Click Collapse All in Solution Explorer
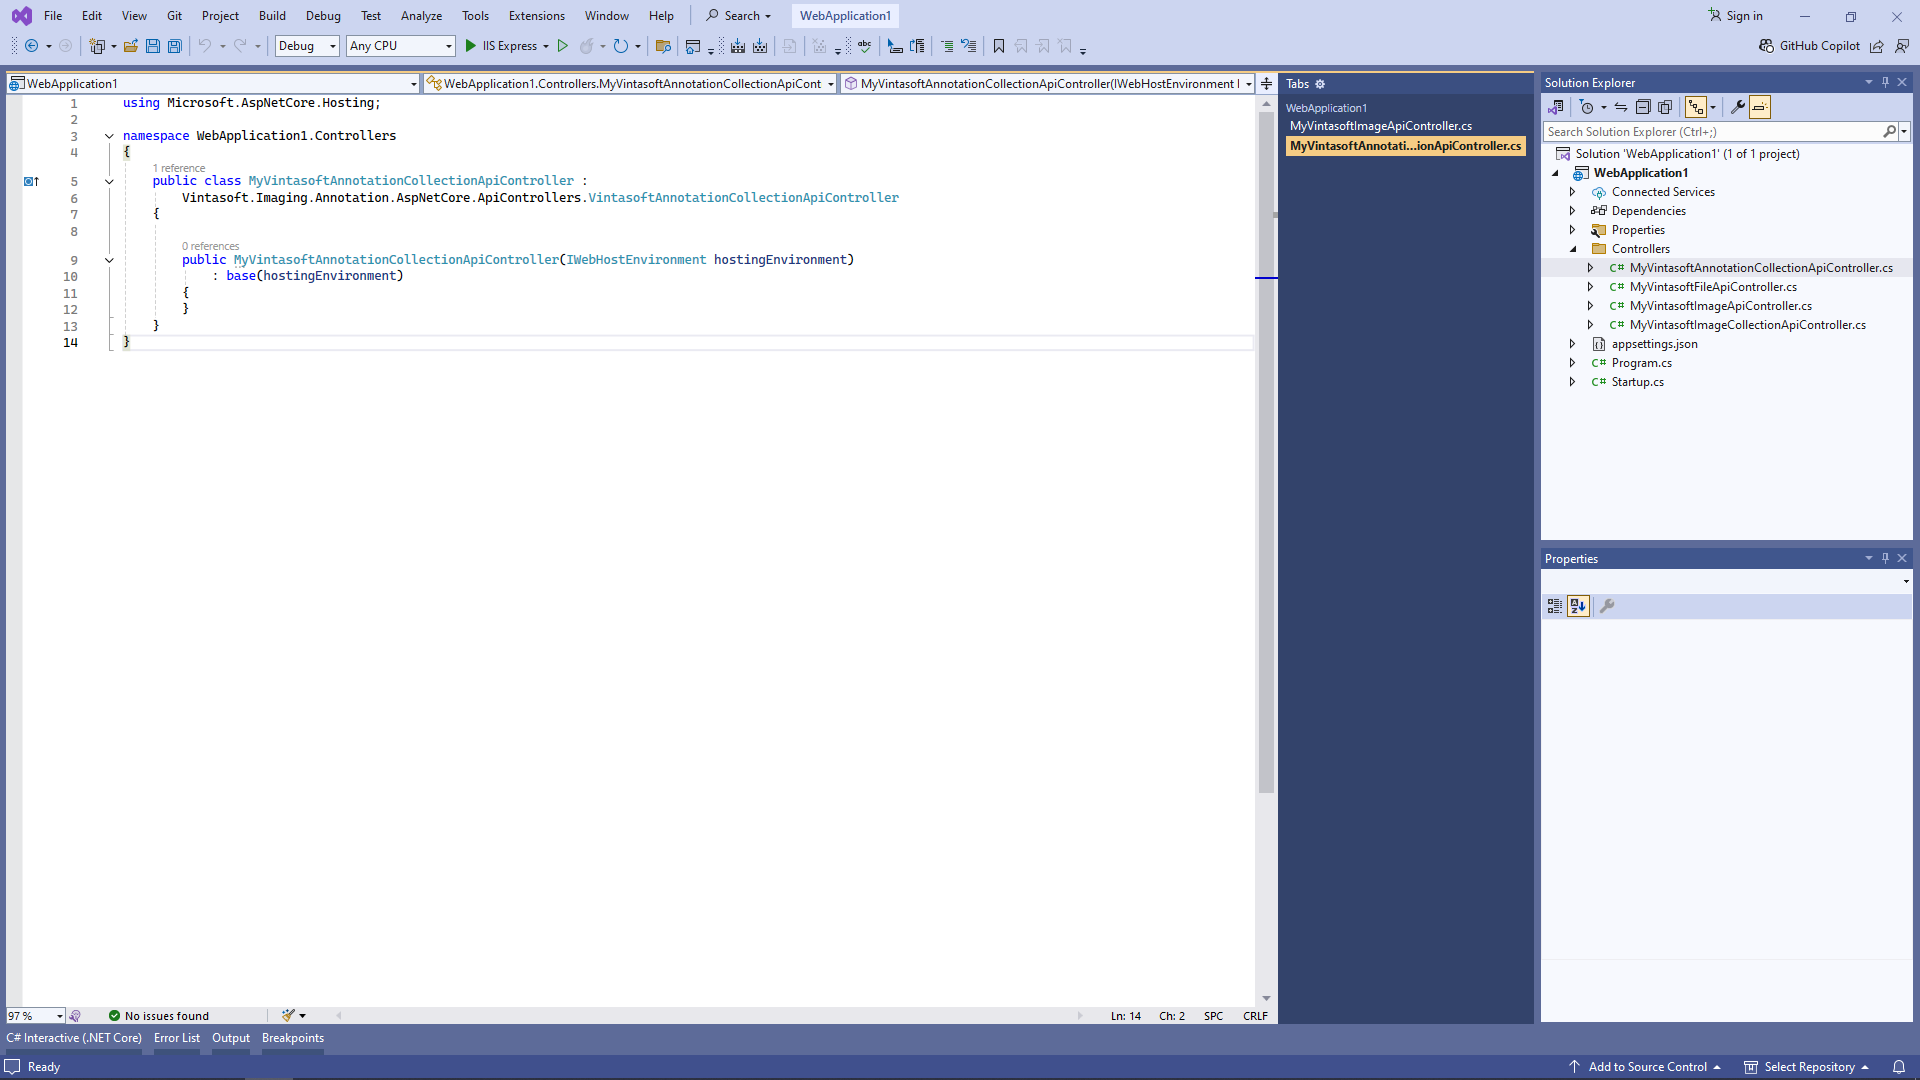The width and height of the screenshot is (1920, 1080). pos(1643,107)
